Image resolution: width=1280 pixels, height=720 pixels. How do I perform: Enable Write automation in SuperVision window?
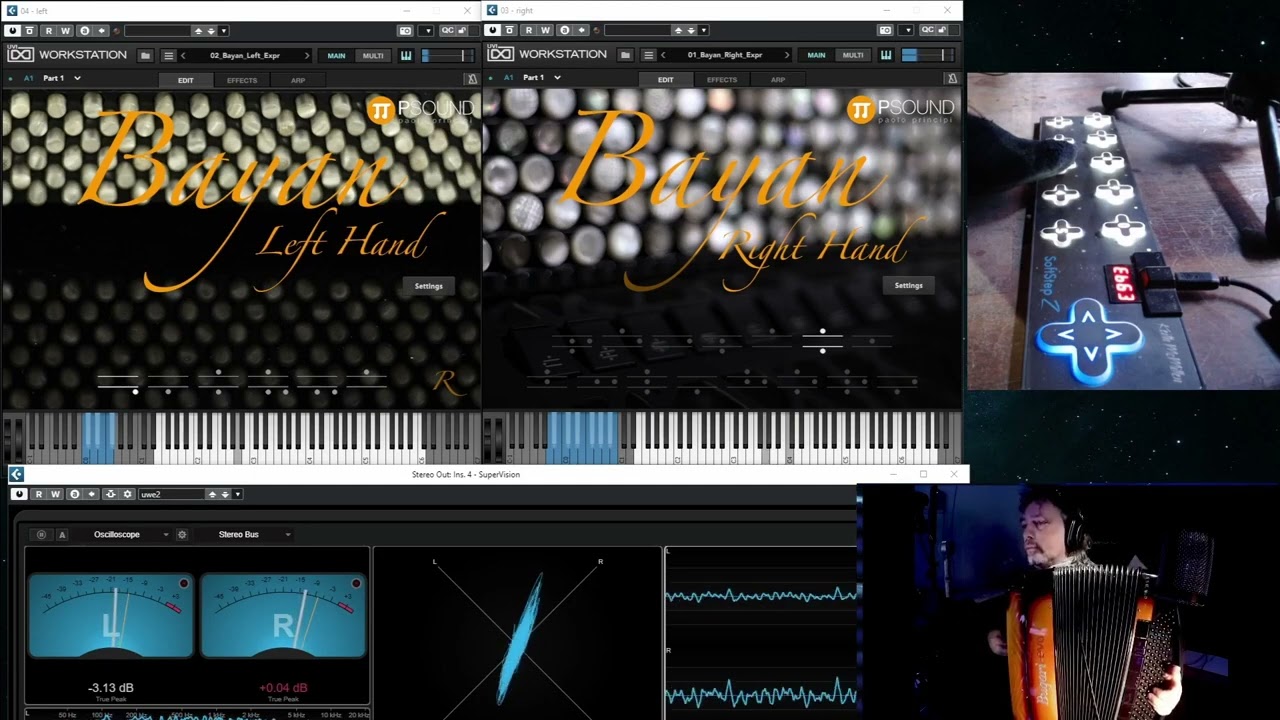coord(55,494)
